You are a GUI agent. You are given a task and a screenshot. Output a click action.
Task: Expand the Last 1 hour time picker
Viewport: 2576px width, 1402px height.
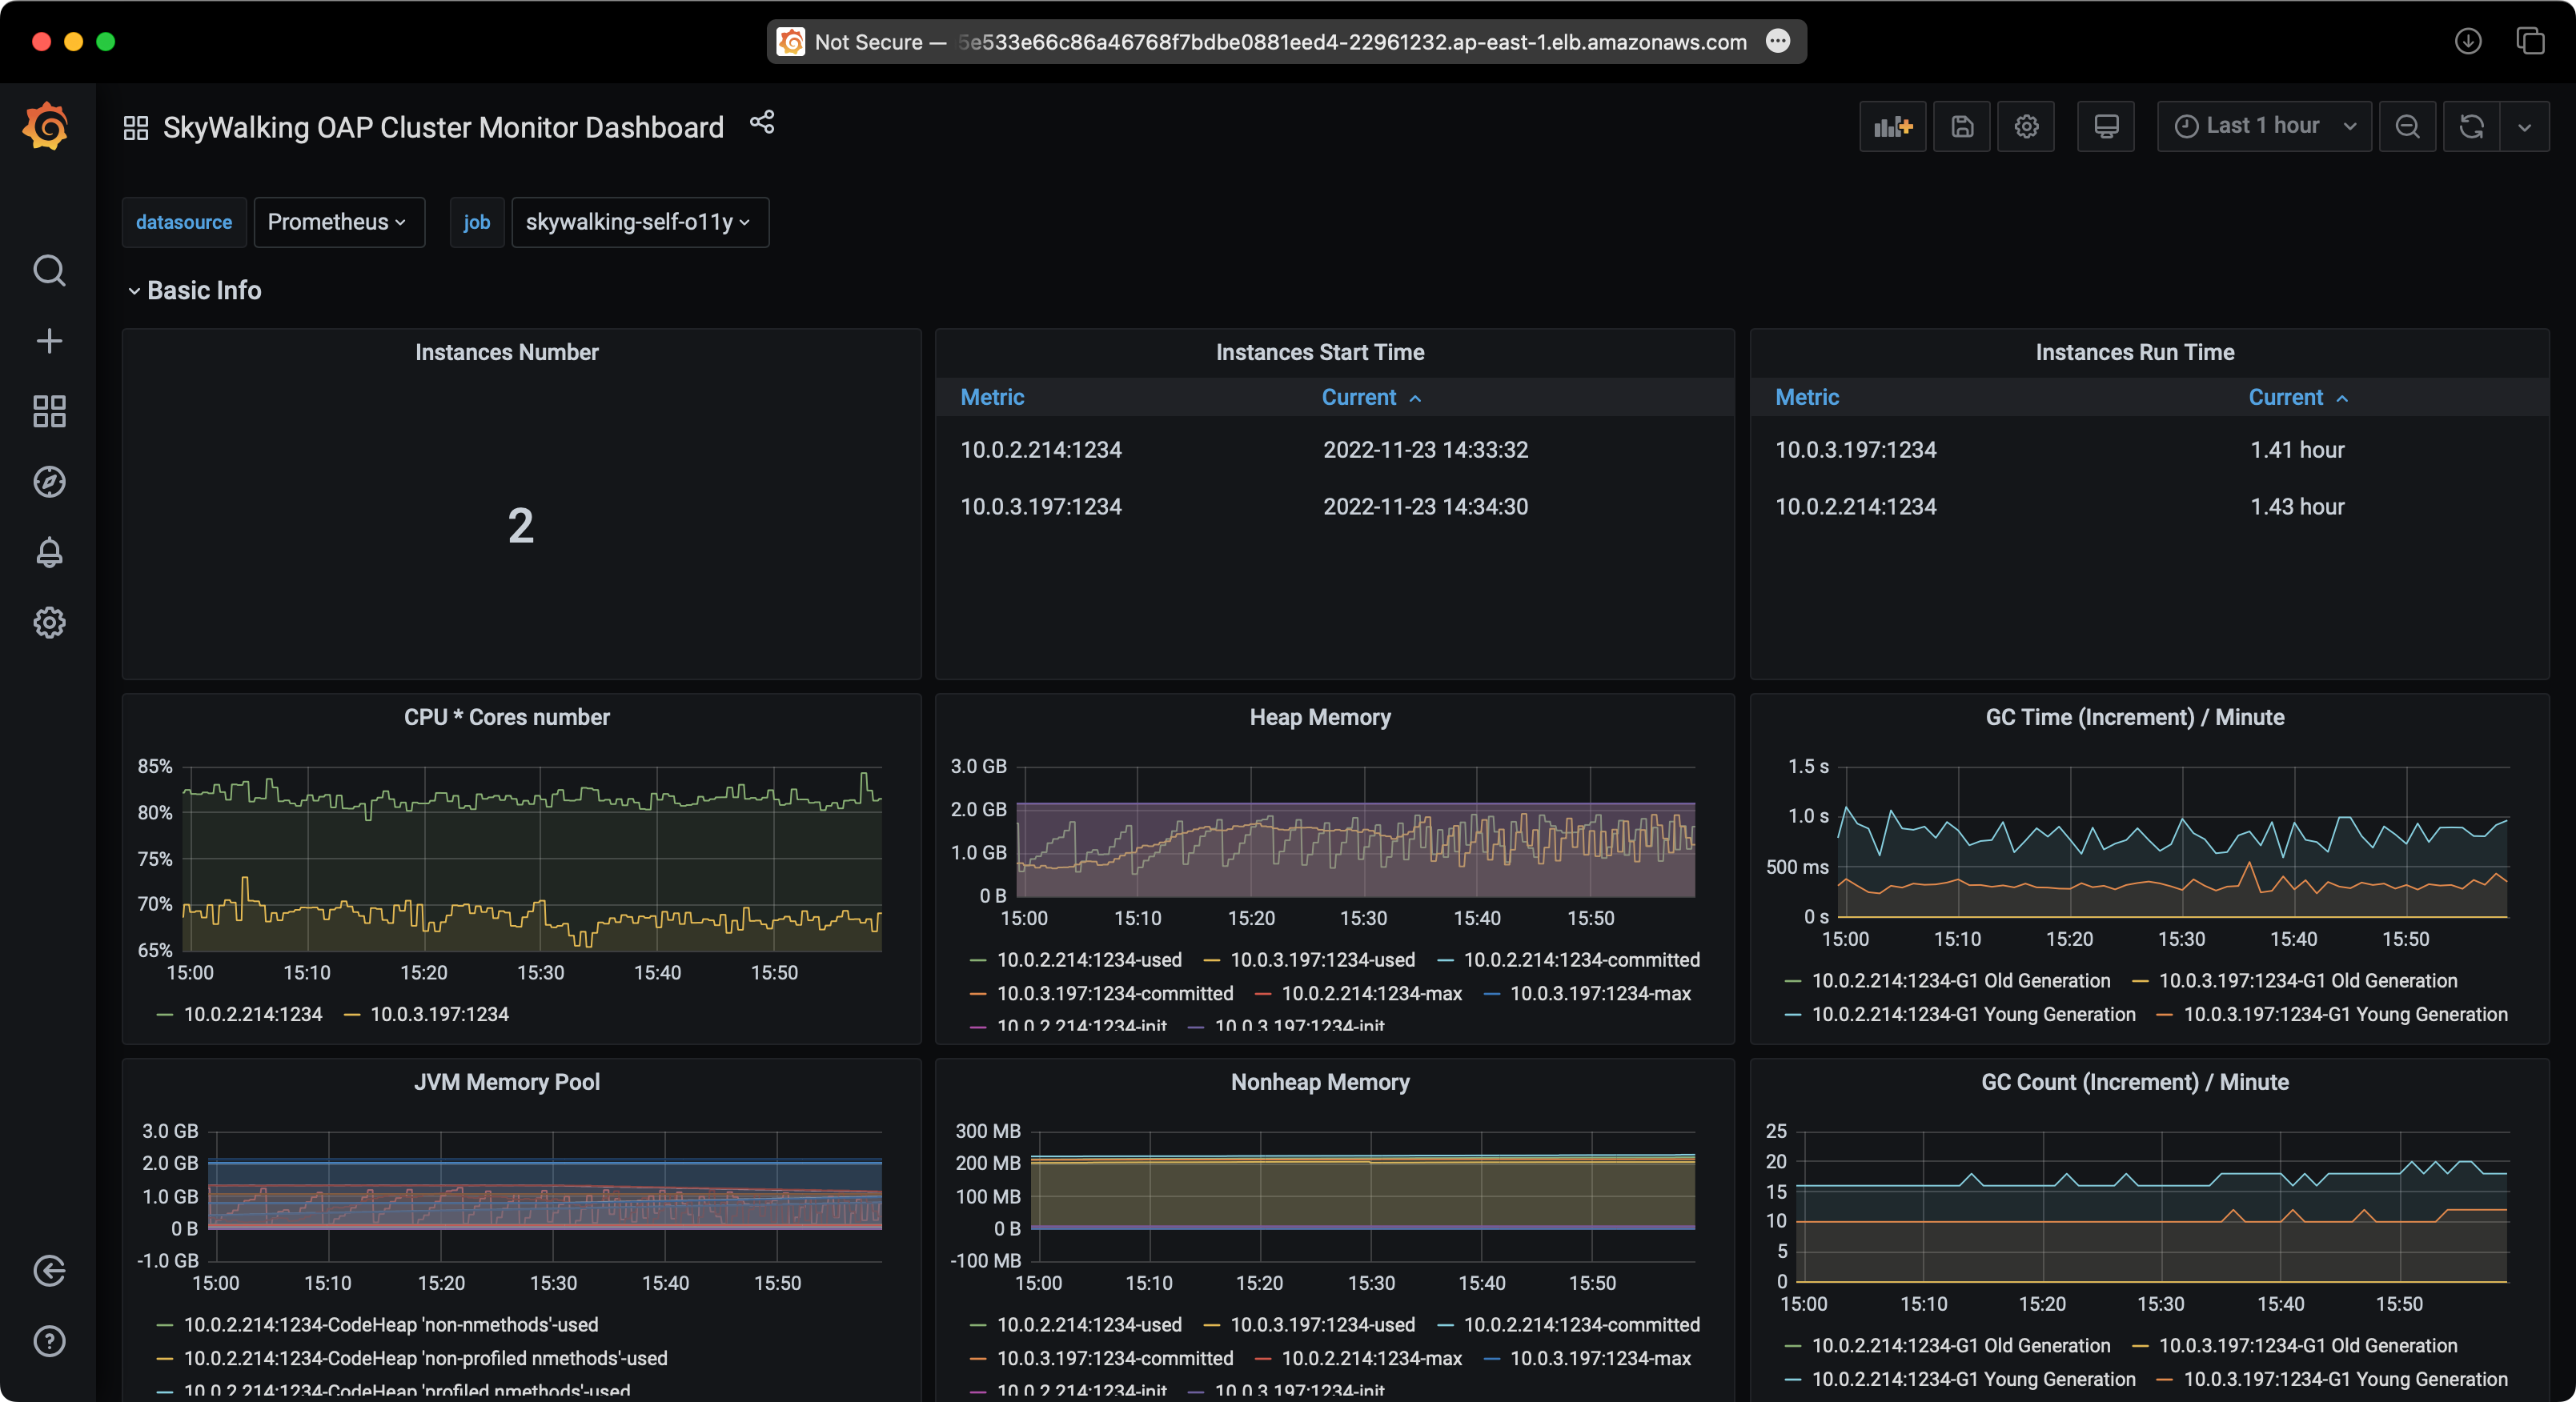(2264, 127)
